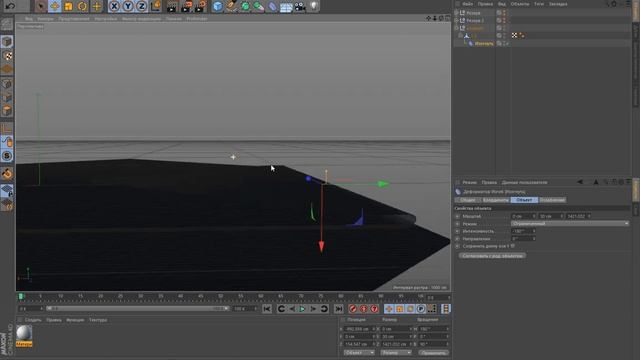Select the Live Selection arrow tool
Image resolution: width=640 pixels, height=360 pixels.
(40, 6)
